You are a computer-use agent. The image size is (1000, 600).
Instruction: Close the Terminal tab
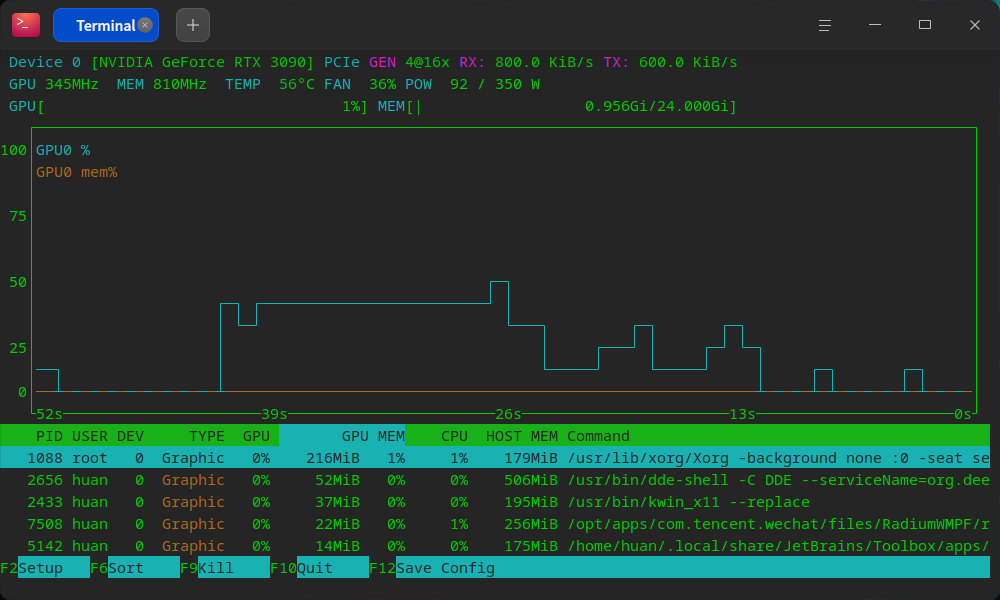[x=145, y=25]
